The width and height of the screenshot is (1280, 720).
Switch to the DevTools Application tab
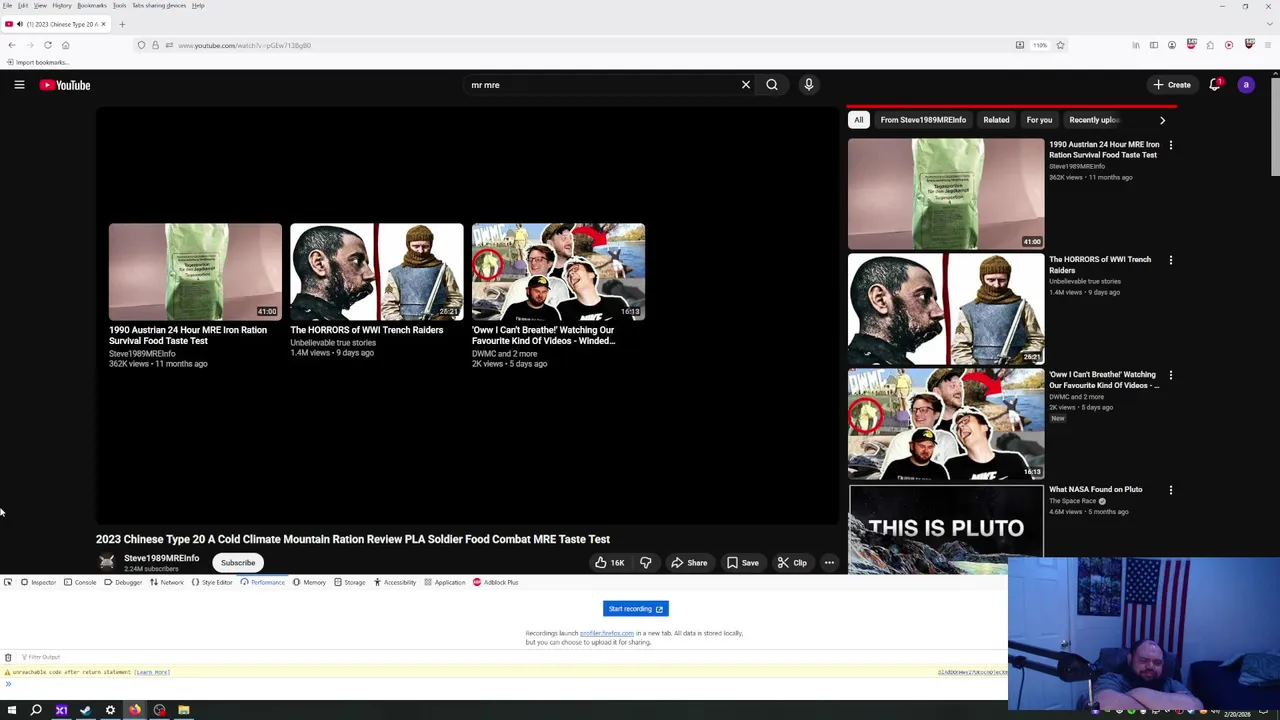tap(444, 582)
